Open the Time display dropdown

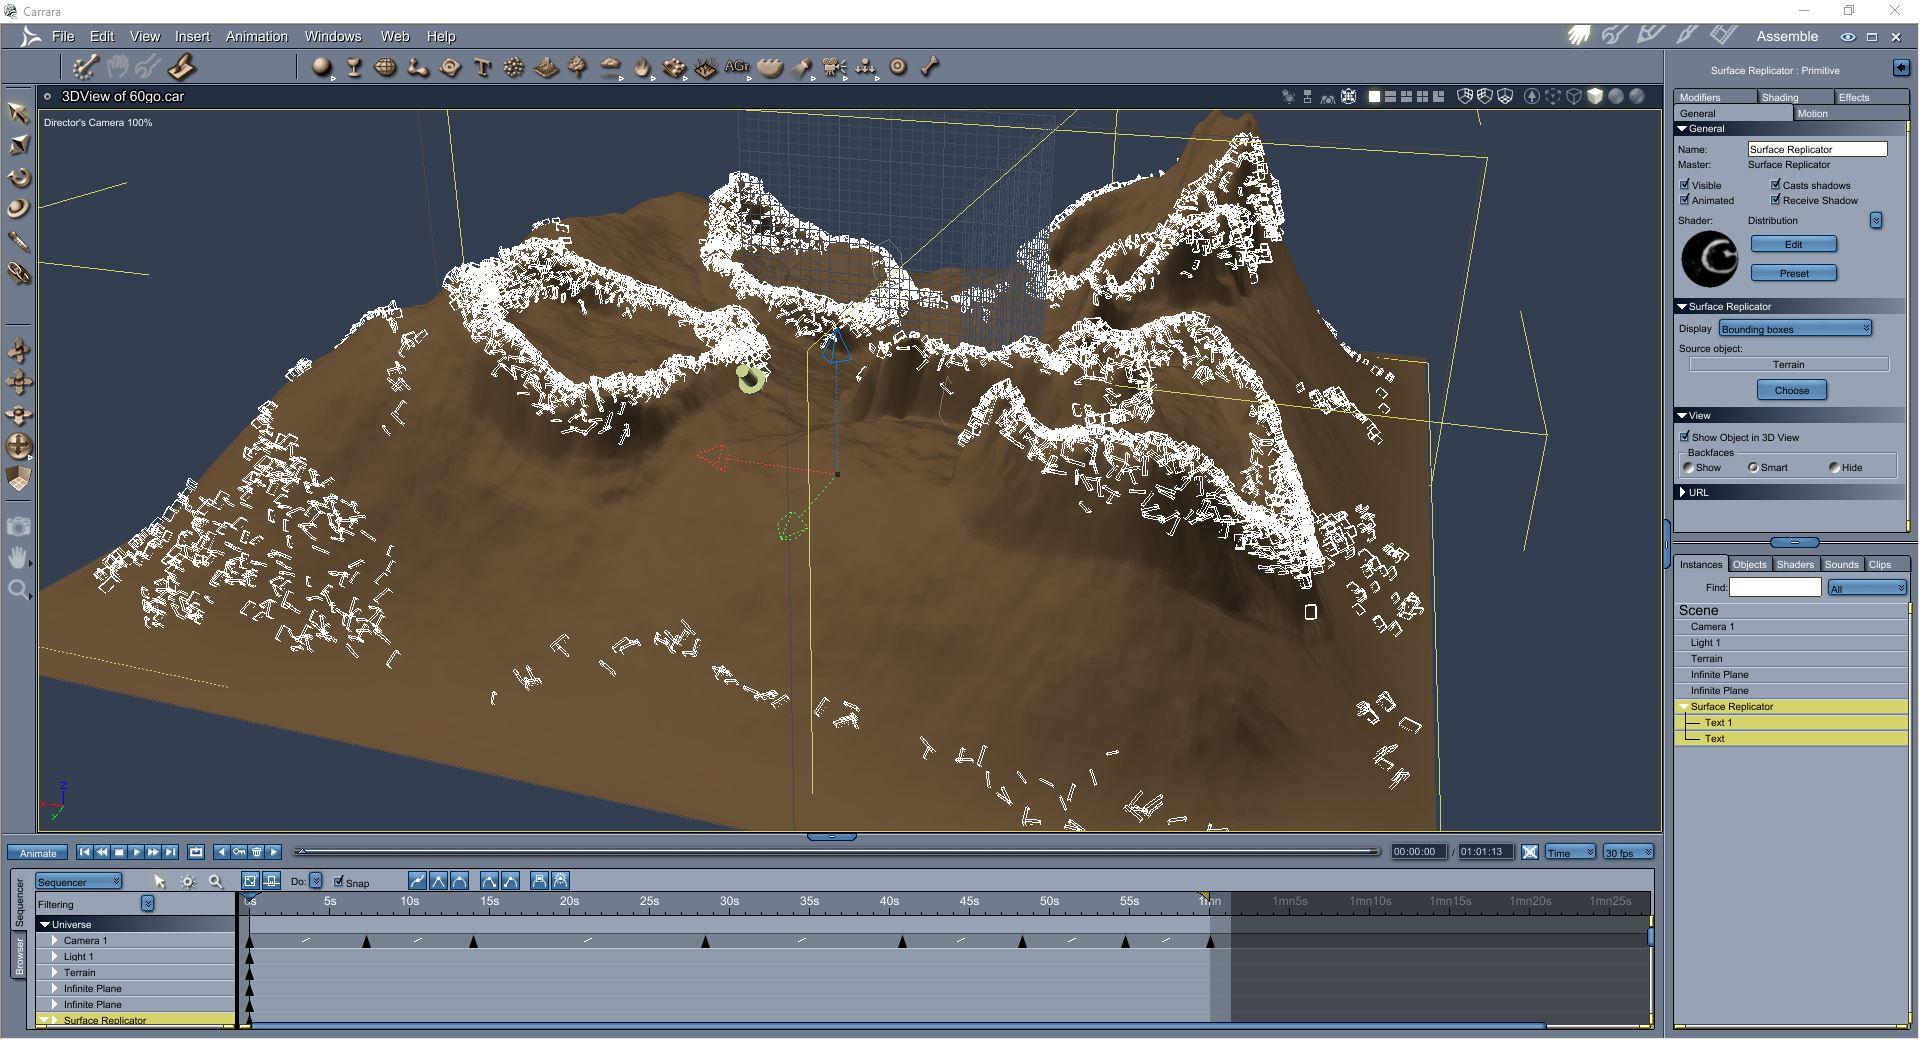pos(1570,852)
